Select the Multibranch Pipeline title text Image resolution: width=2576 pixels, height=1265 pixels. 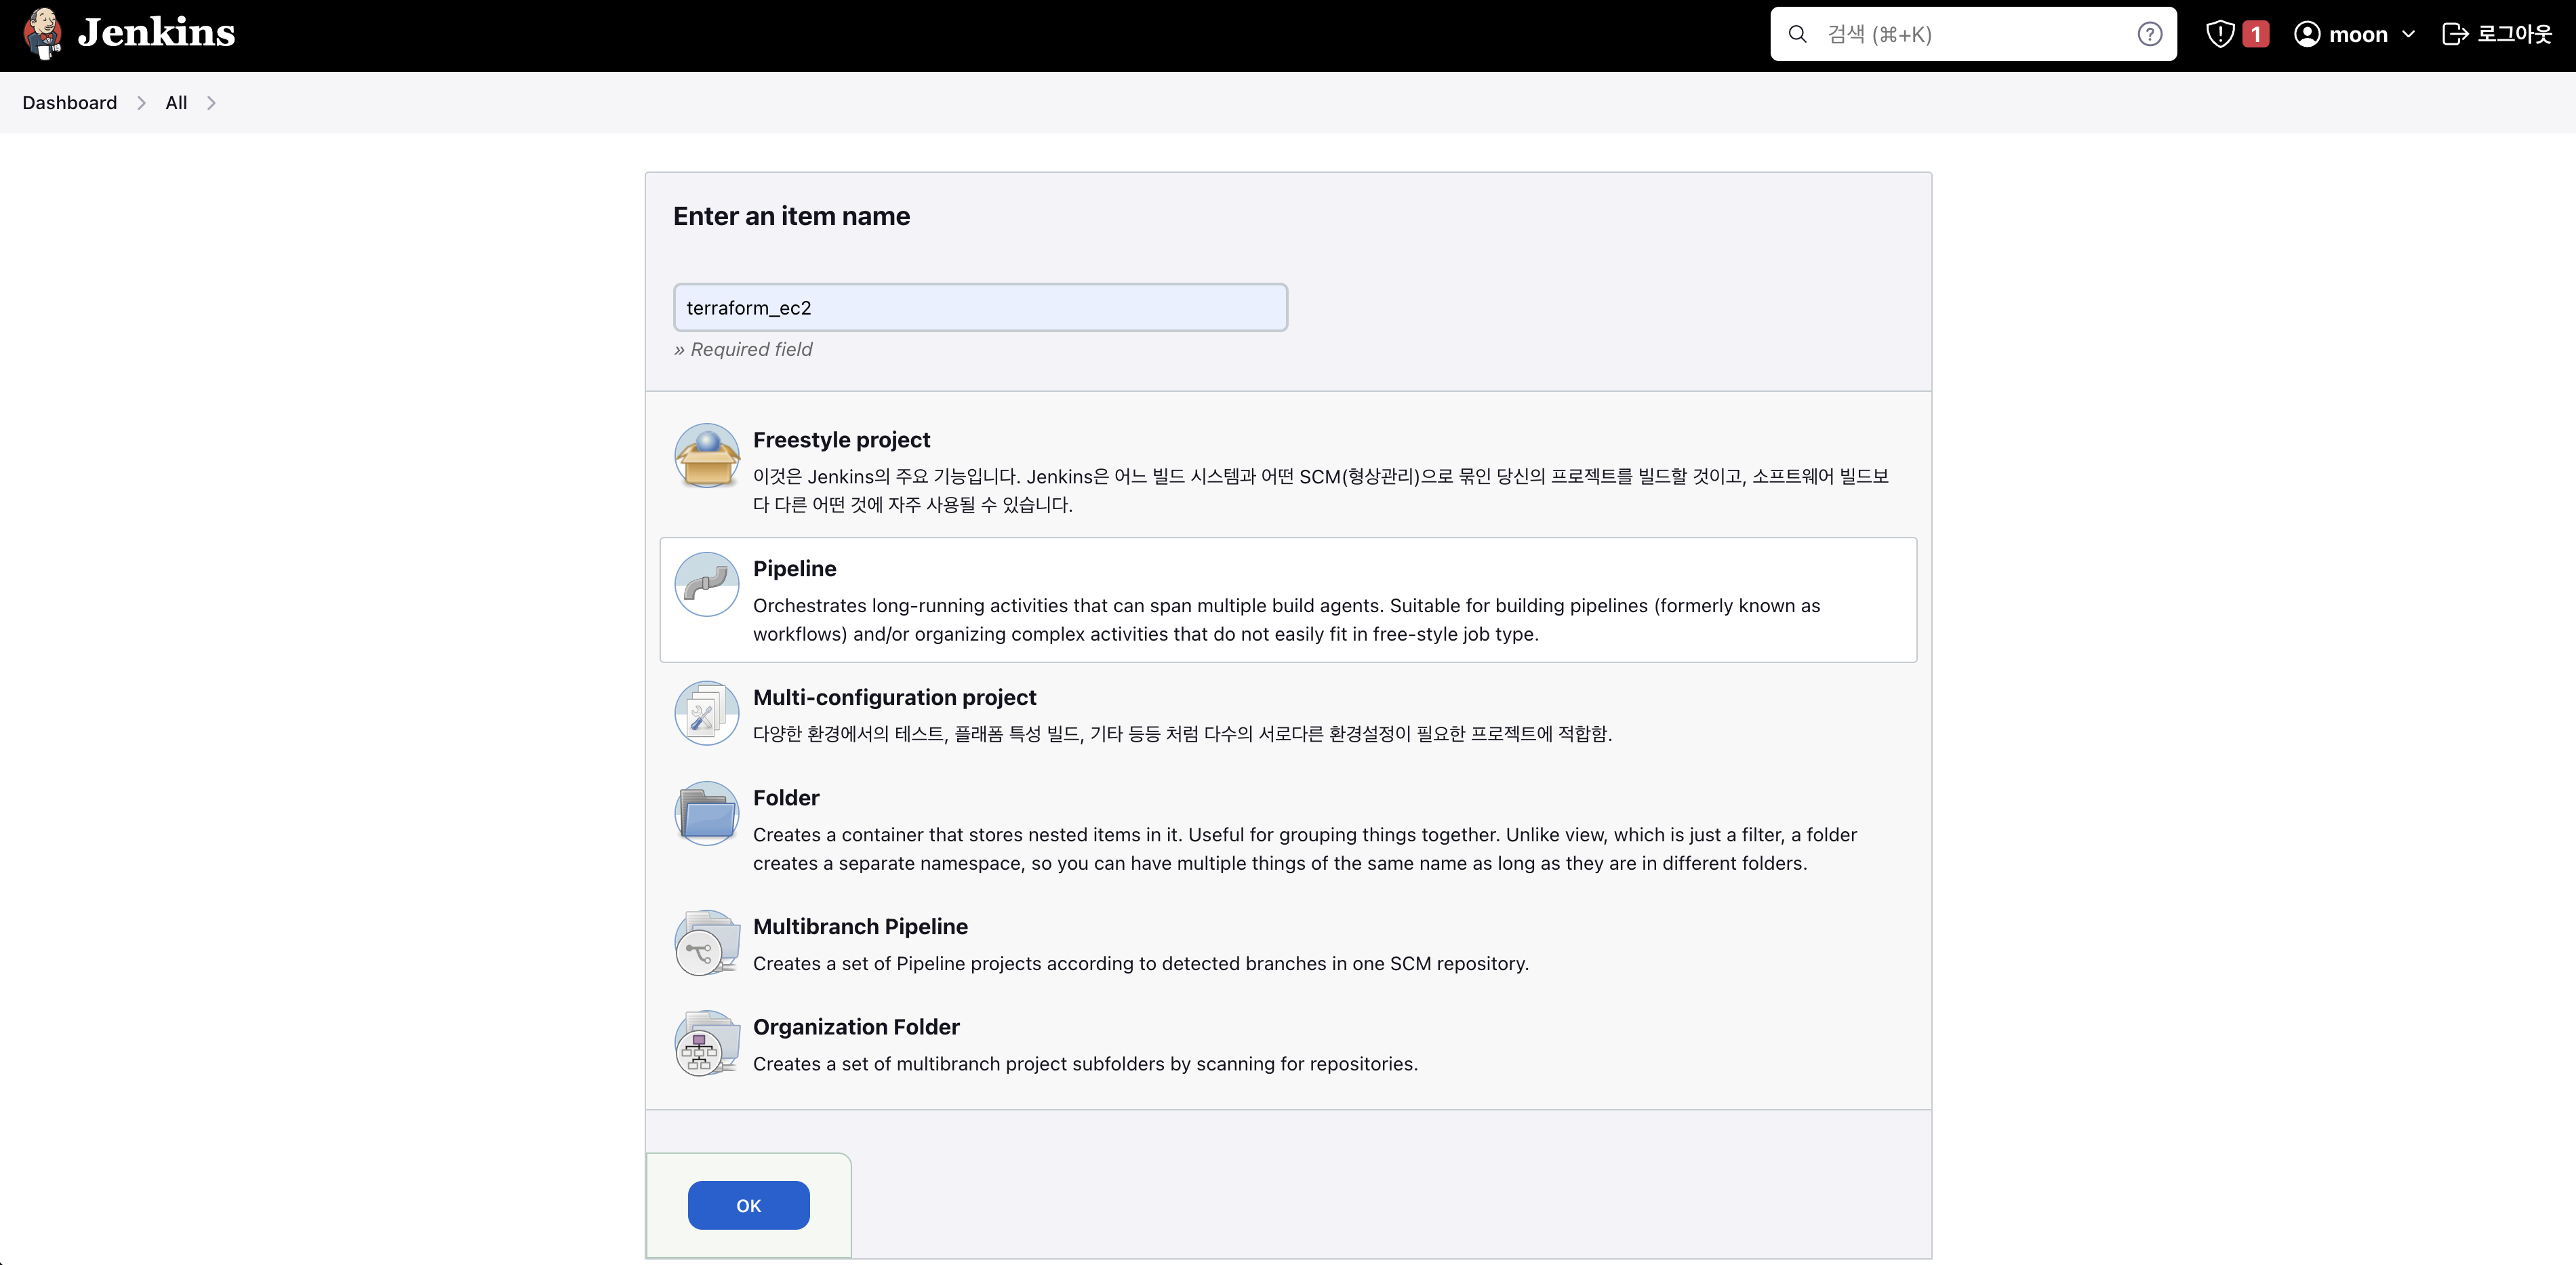pos(860,926)
